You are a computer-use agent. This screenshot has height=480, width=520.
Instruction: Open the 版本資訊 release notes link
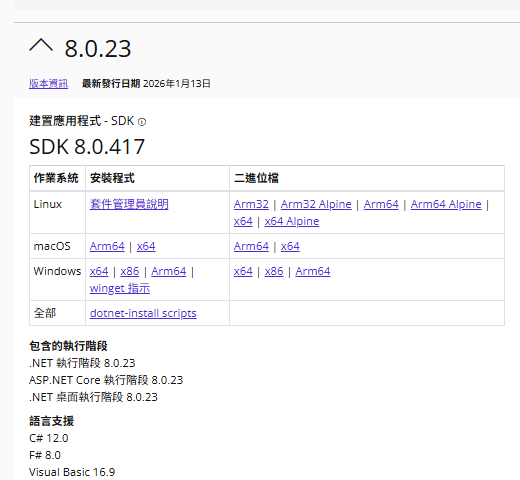(x=49, y=83)
